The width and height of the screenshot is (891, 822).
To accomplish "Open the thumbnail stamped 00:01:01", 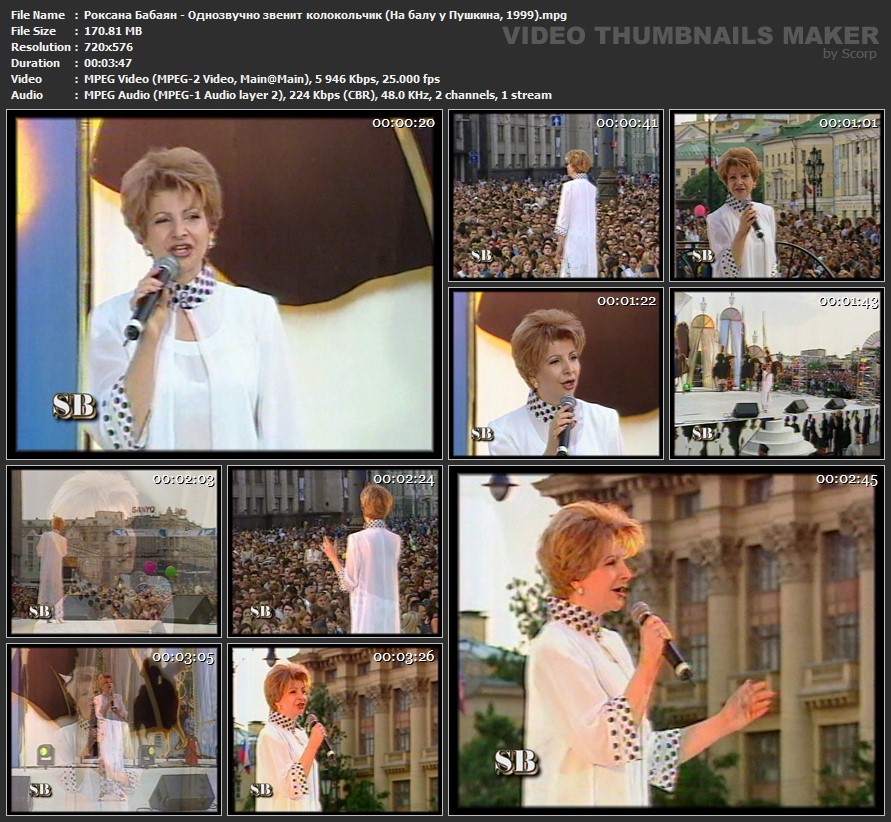I will pyautogui.click(x=776, y=196).
